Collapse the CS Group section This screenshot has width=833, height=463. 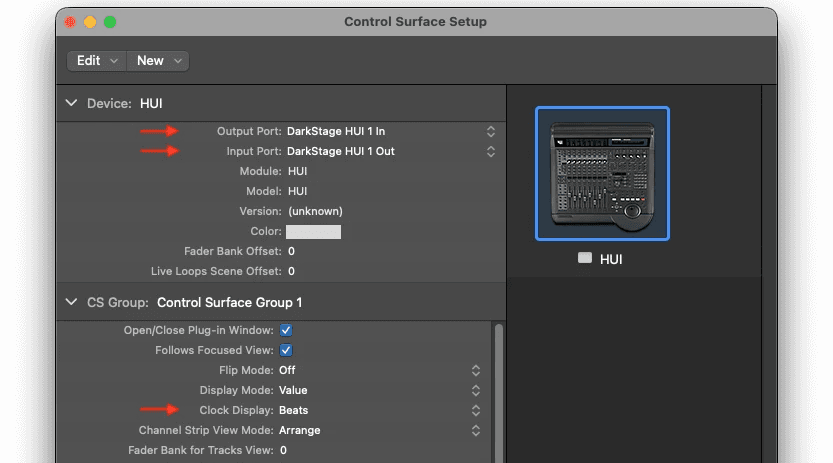(71, 302)
